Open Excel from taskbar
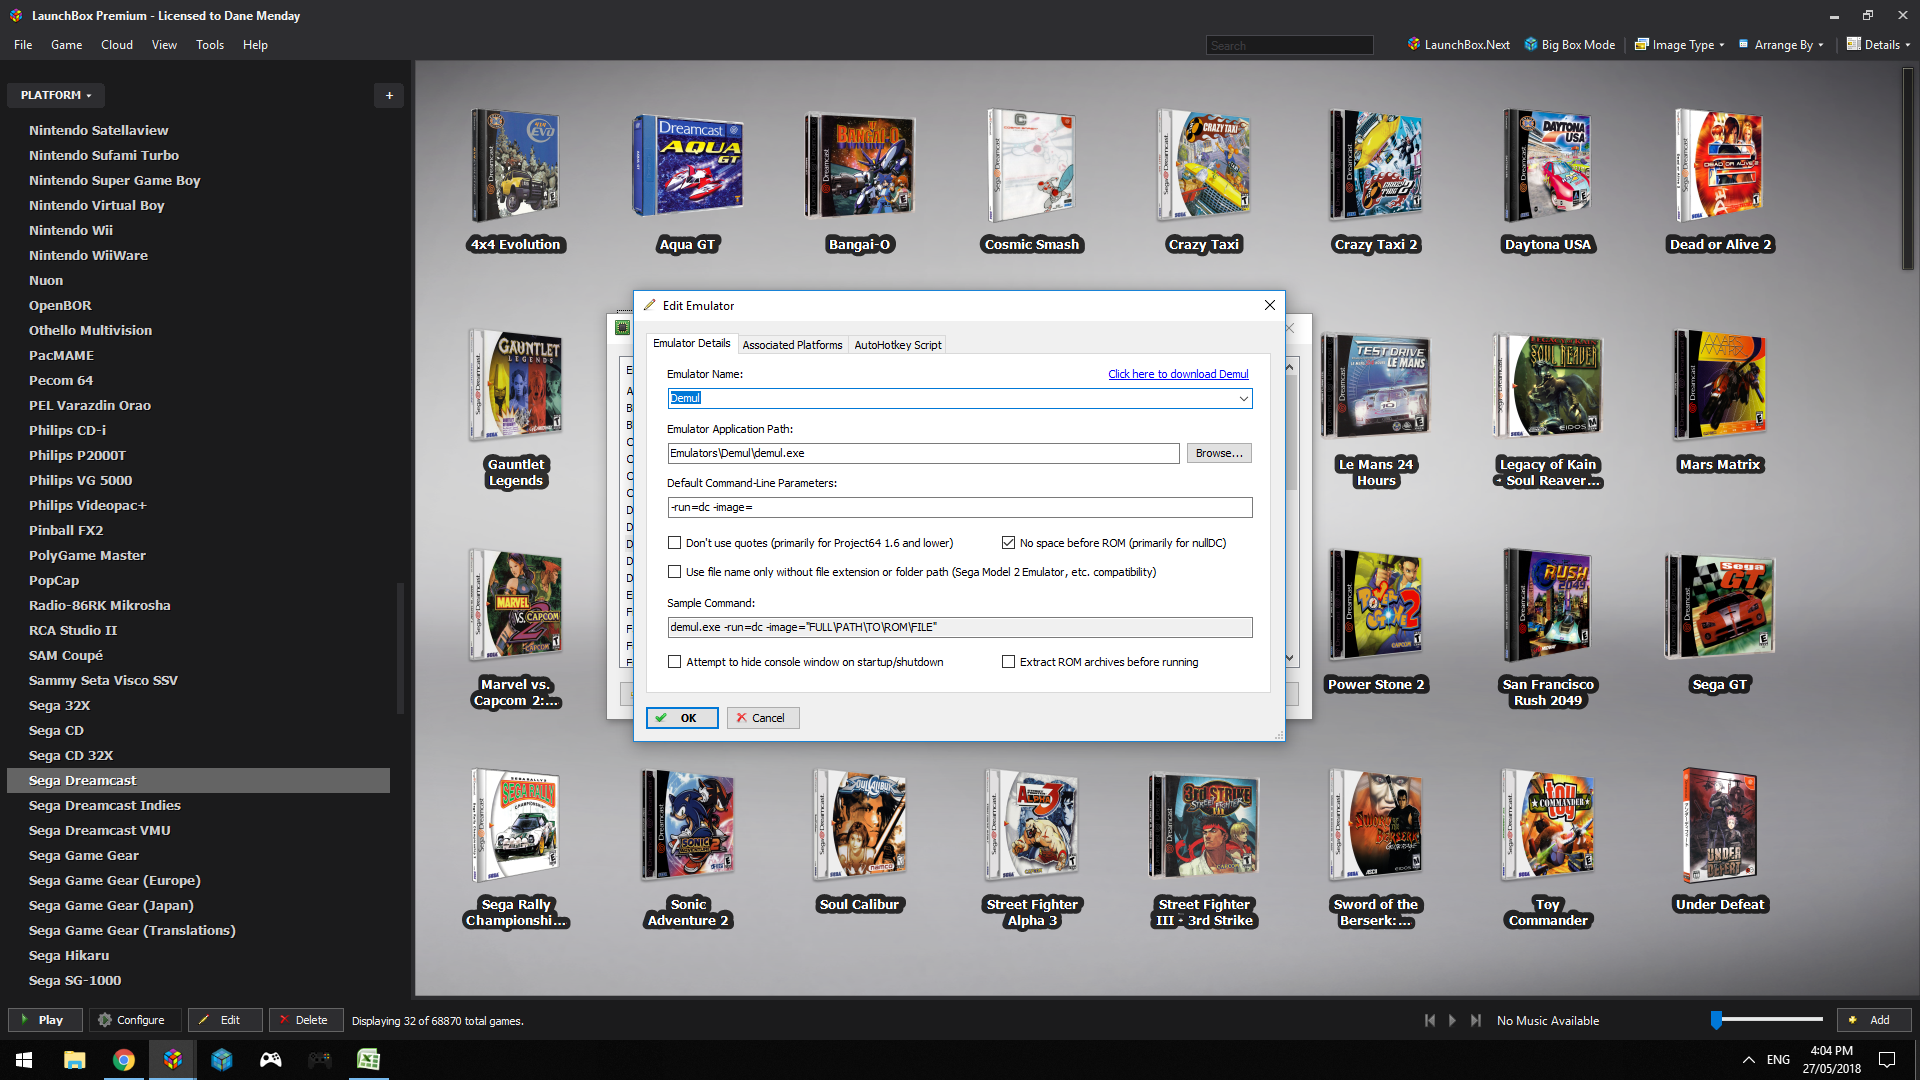The height and width of the screenshot is (1080, 1920). (x=368, y=1060)
